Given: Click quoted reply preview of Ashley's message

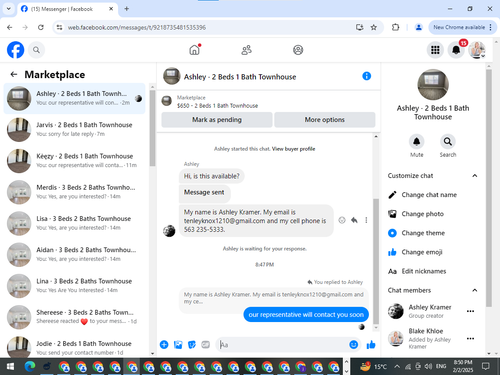Looking at the screenshot, I should [274, 298].
